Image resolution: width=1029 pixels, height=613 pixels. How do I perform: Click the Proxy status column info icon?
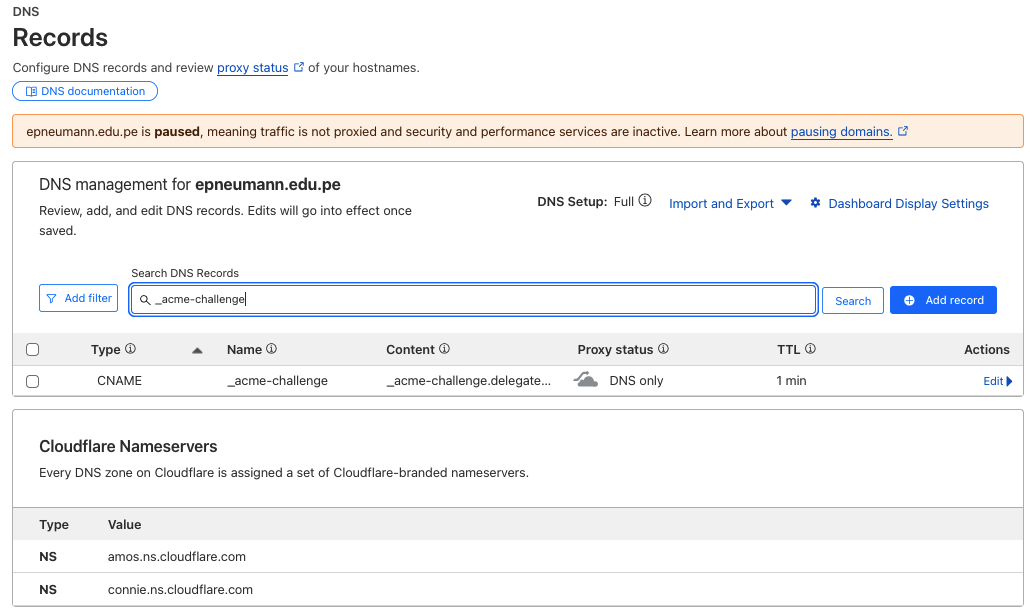(663, 349)
